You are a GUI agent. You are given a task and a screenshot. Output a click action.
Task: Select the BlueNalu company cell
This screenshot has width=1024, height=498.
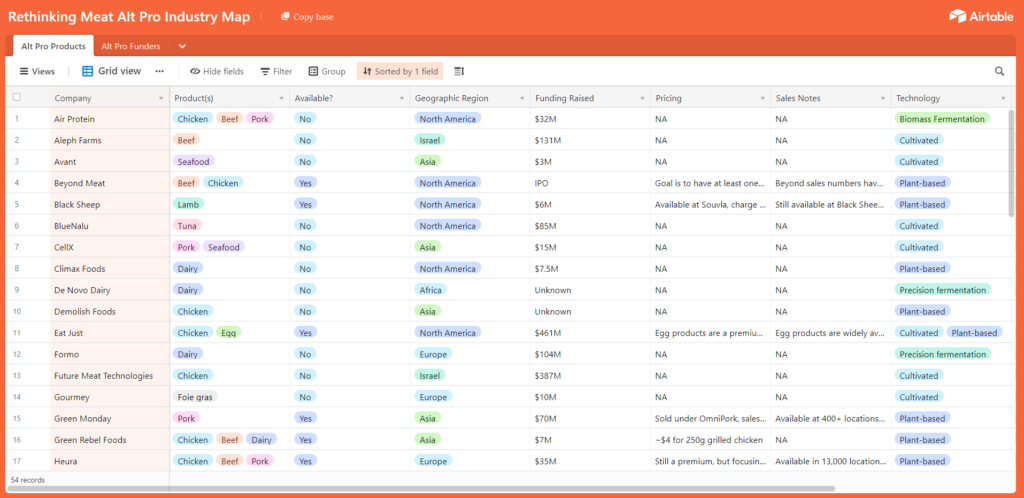tap(109, 226)
